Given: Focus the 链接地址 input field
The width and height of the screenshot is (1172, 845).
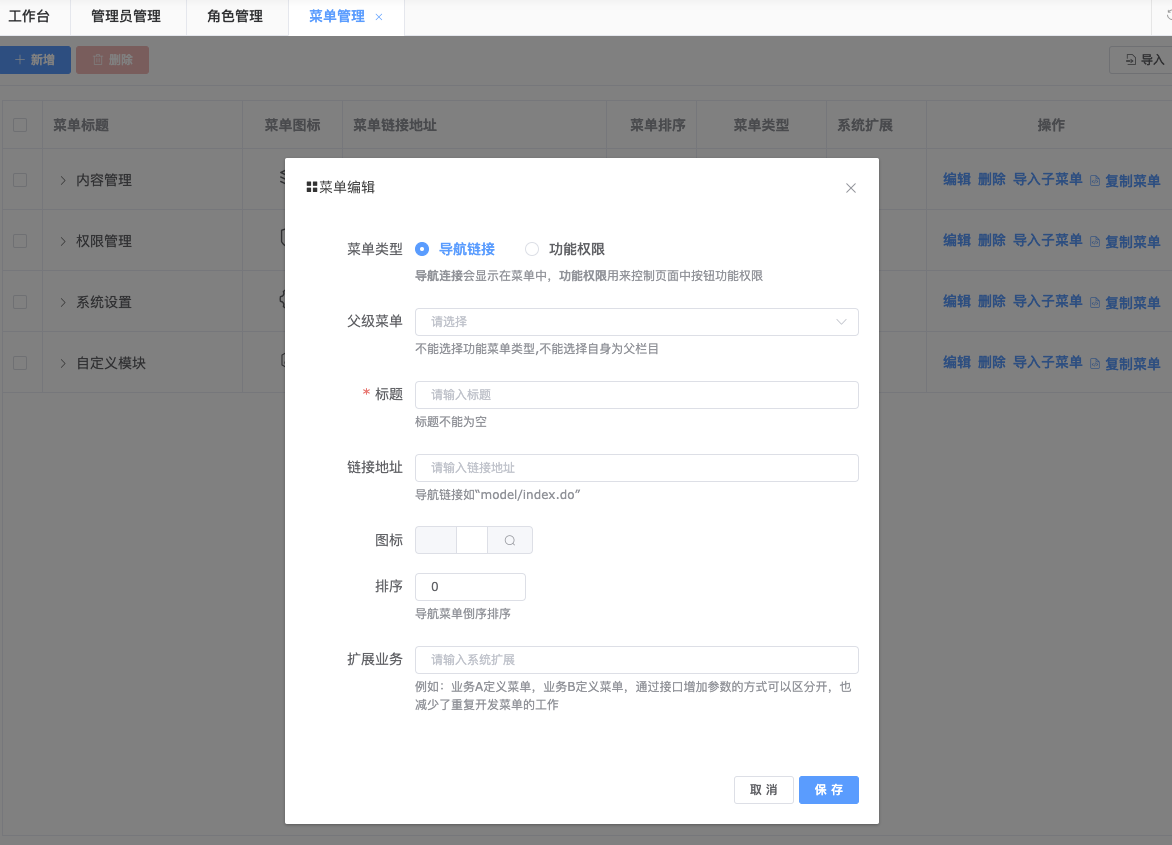Looking at the screenshot, I should (x=636, y=468).
